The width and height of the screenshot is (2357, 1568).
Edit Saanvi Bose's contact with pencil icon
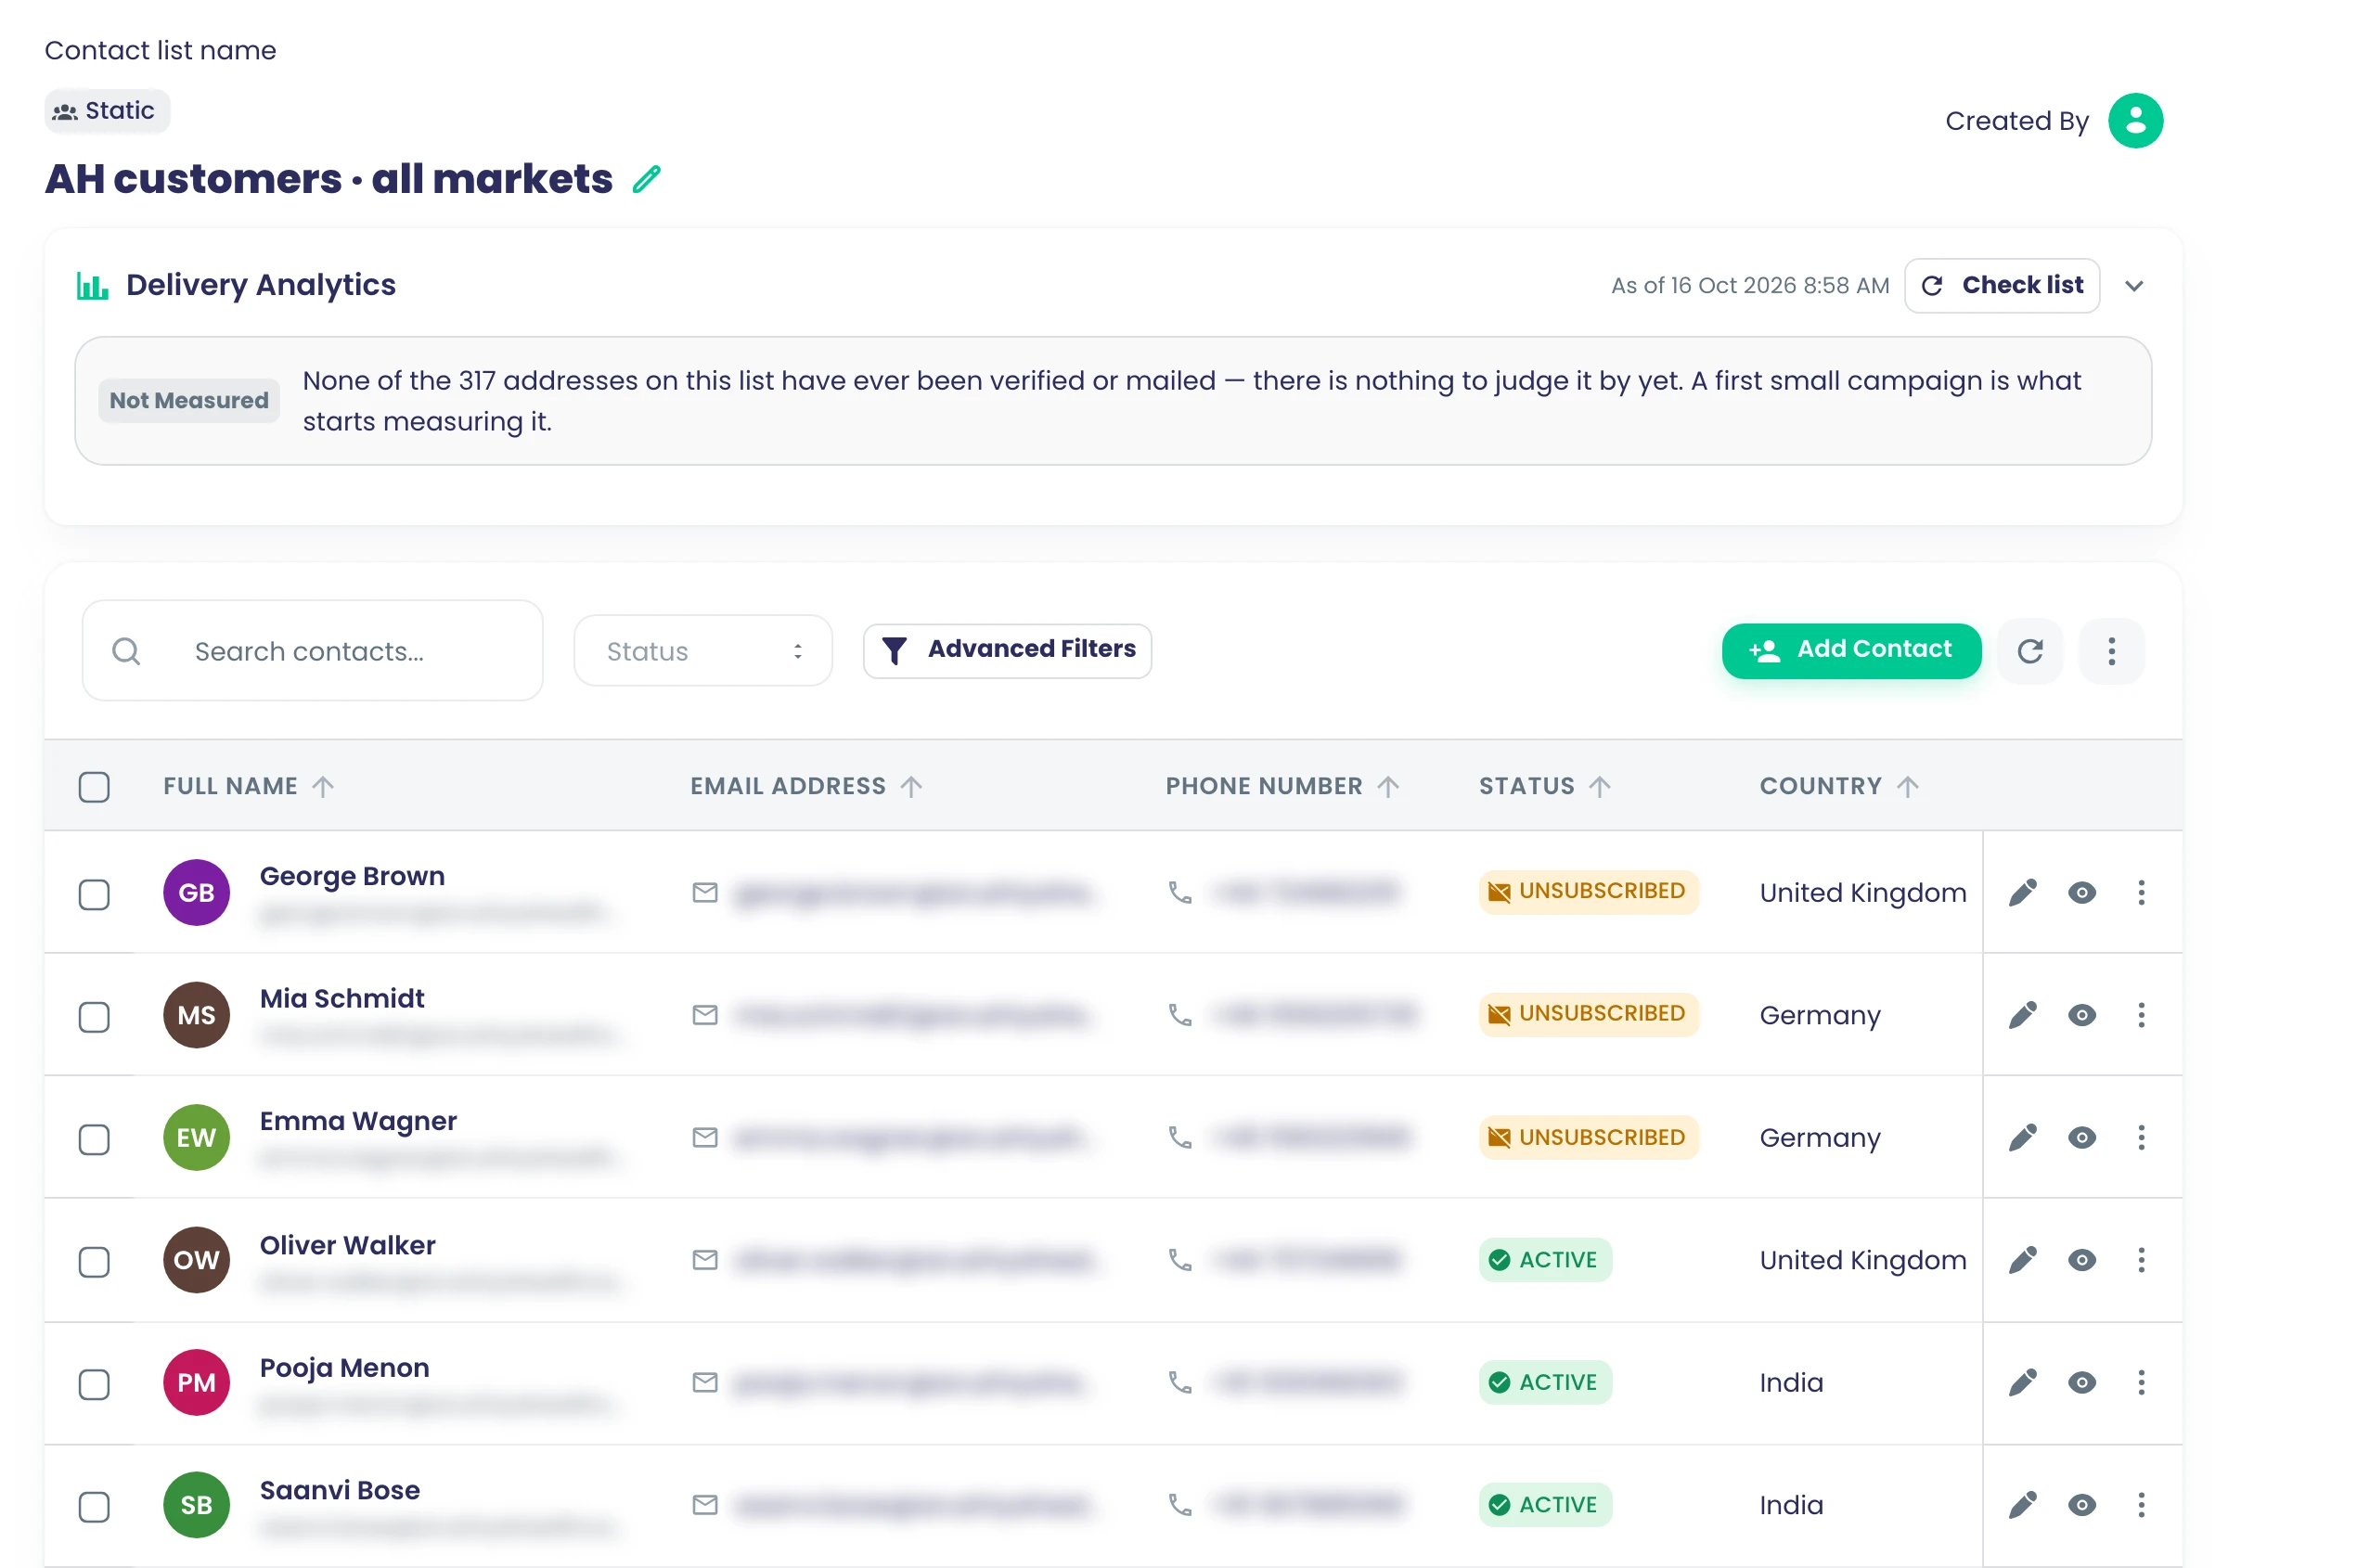[2022, 1505]
